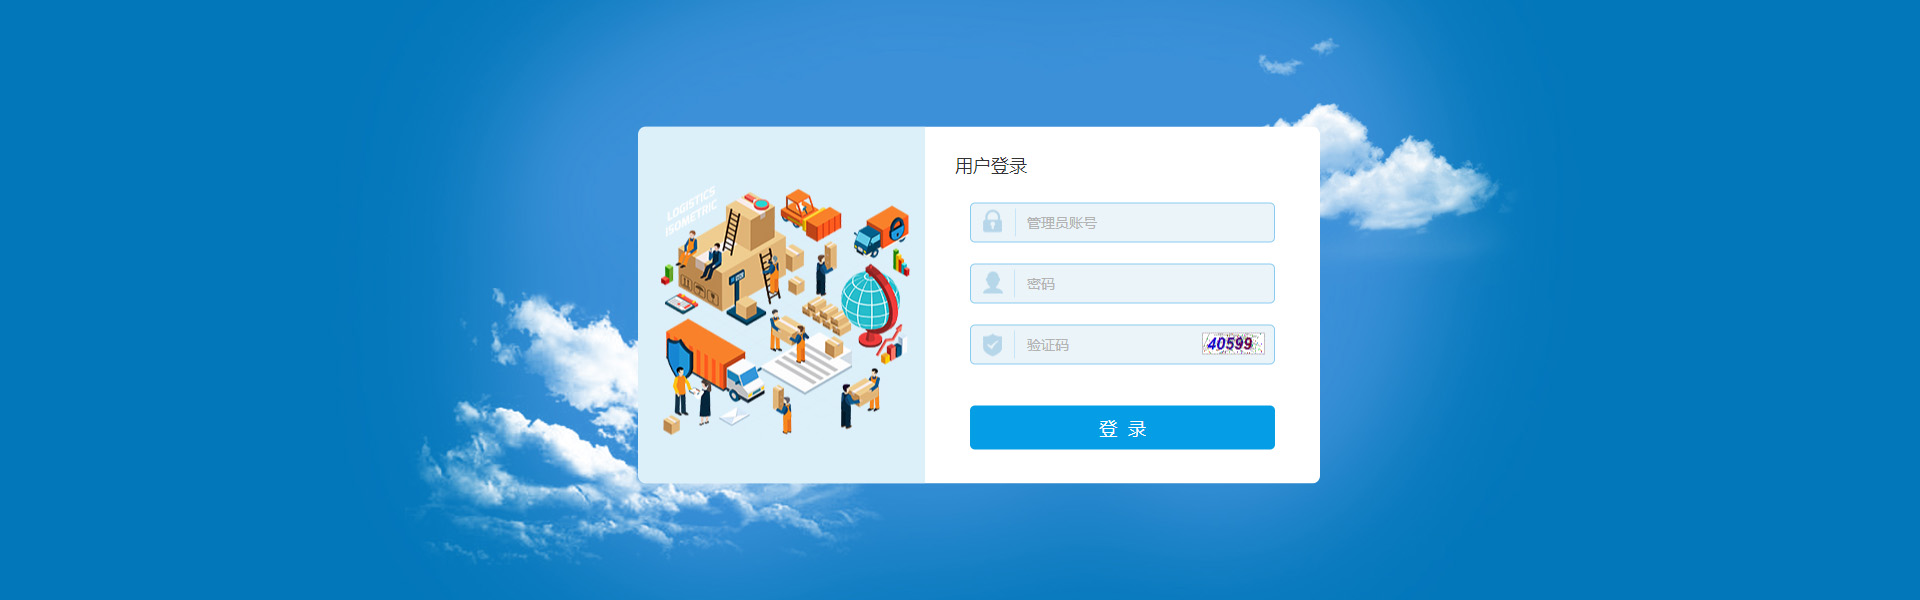Click the small delivery van with padlock
This screenshot has width=1920, height=600.
click(881, 231)
